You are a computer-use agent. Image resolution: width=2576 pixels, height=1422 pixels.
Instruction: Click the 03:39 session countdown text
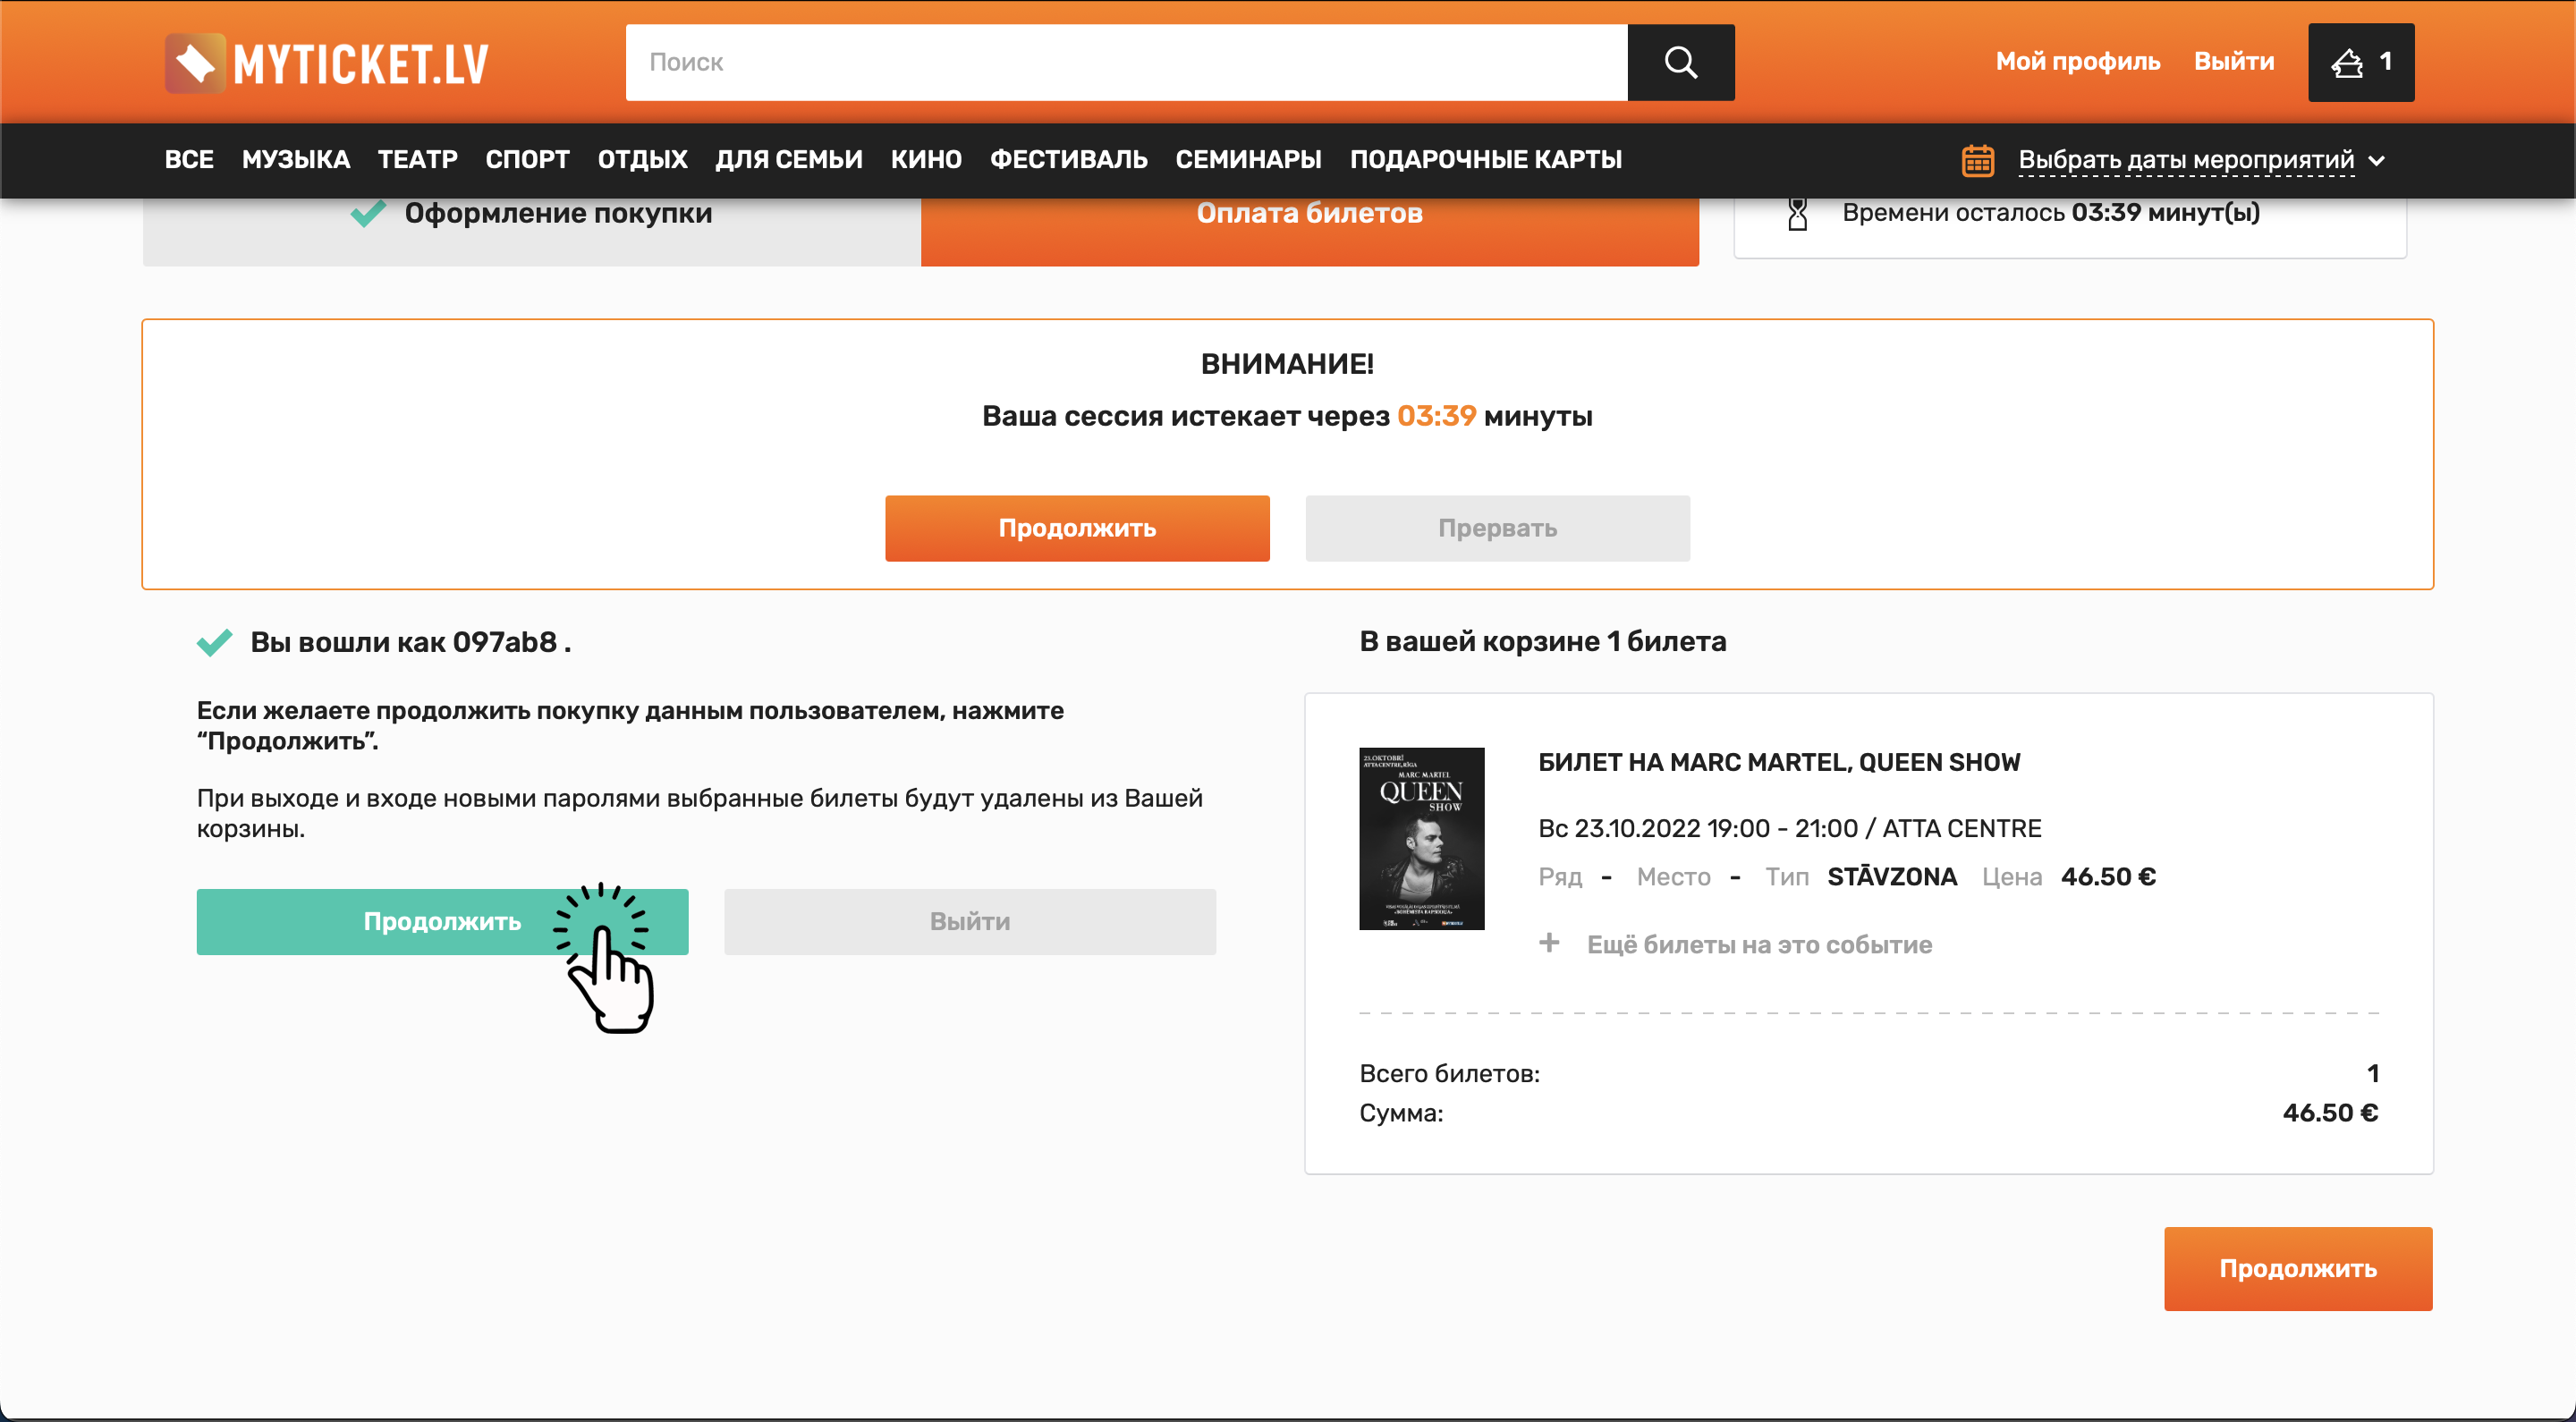pyautogui.click(x=1436, y=416)
